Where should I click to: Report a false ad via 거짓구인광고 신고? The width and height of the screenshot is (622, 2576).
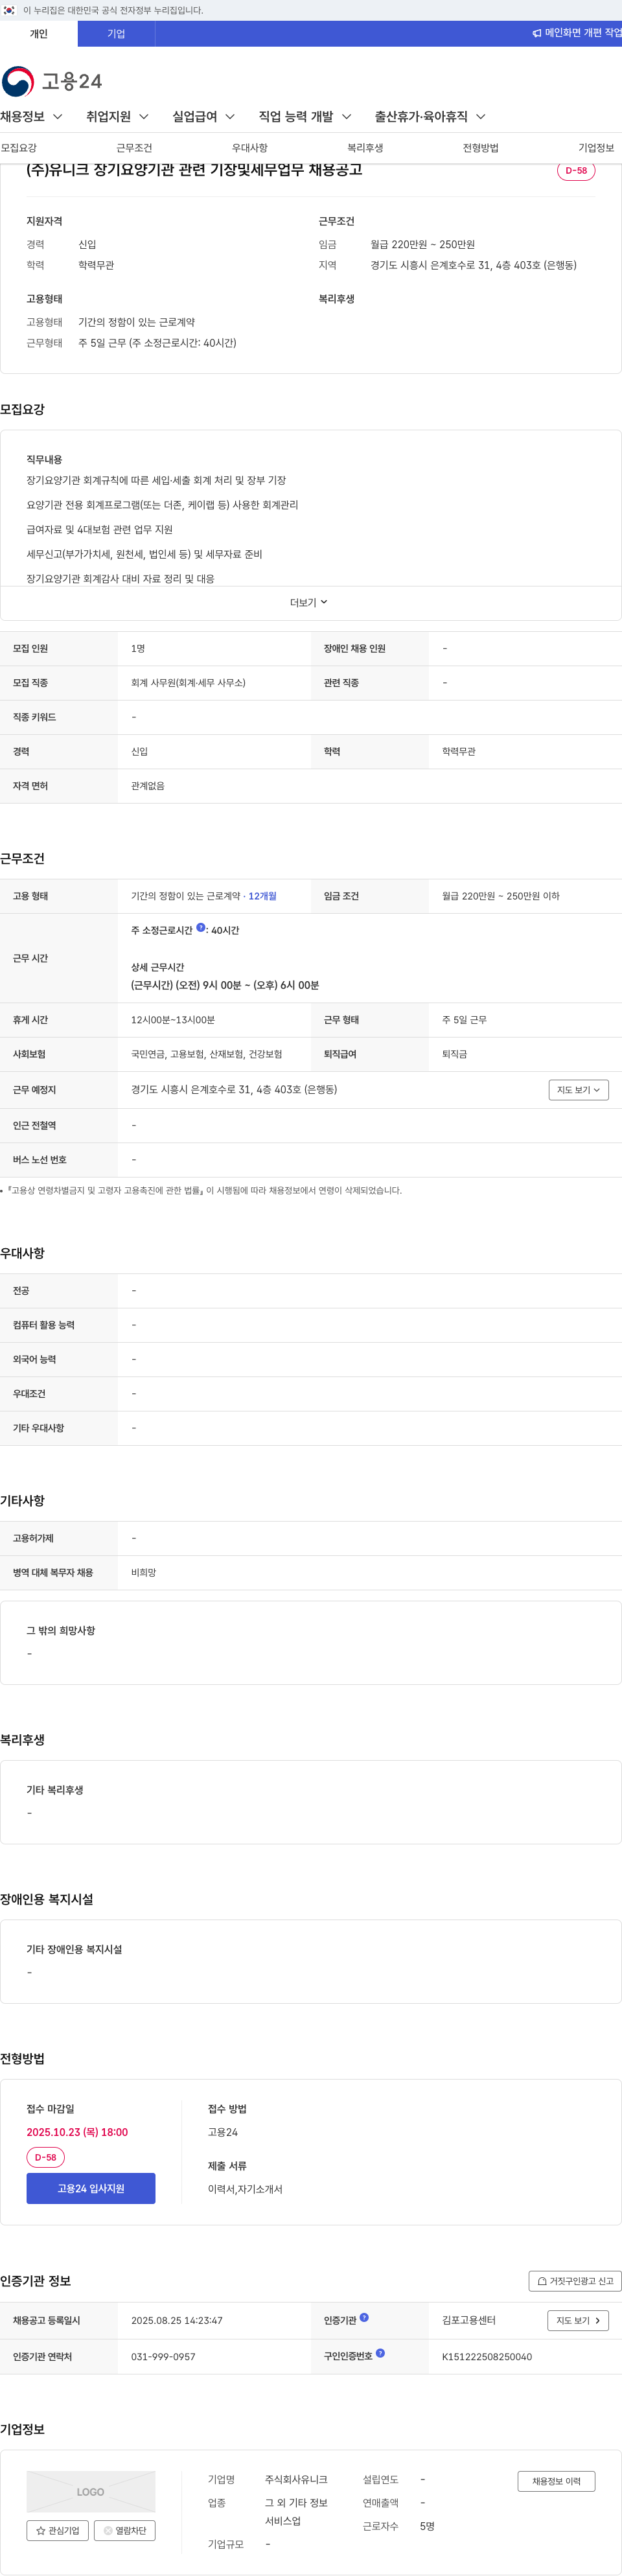(x=575, y=2281)
